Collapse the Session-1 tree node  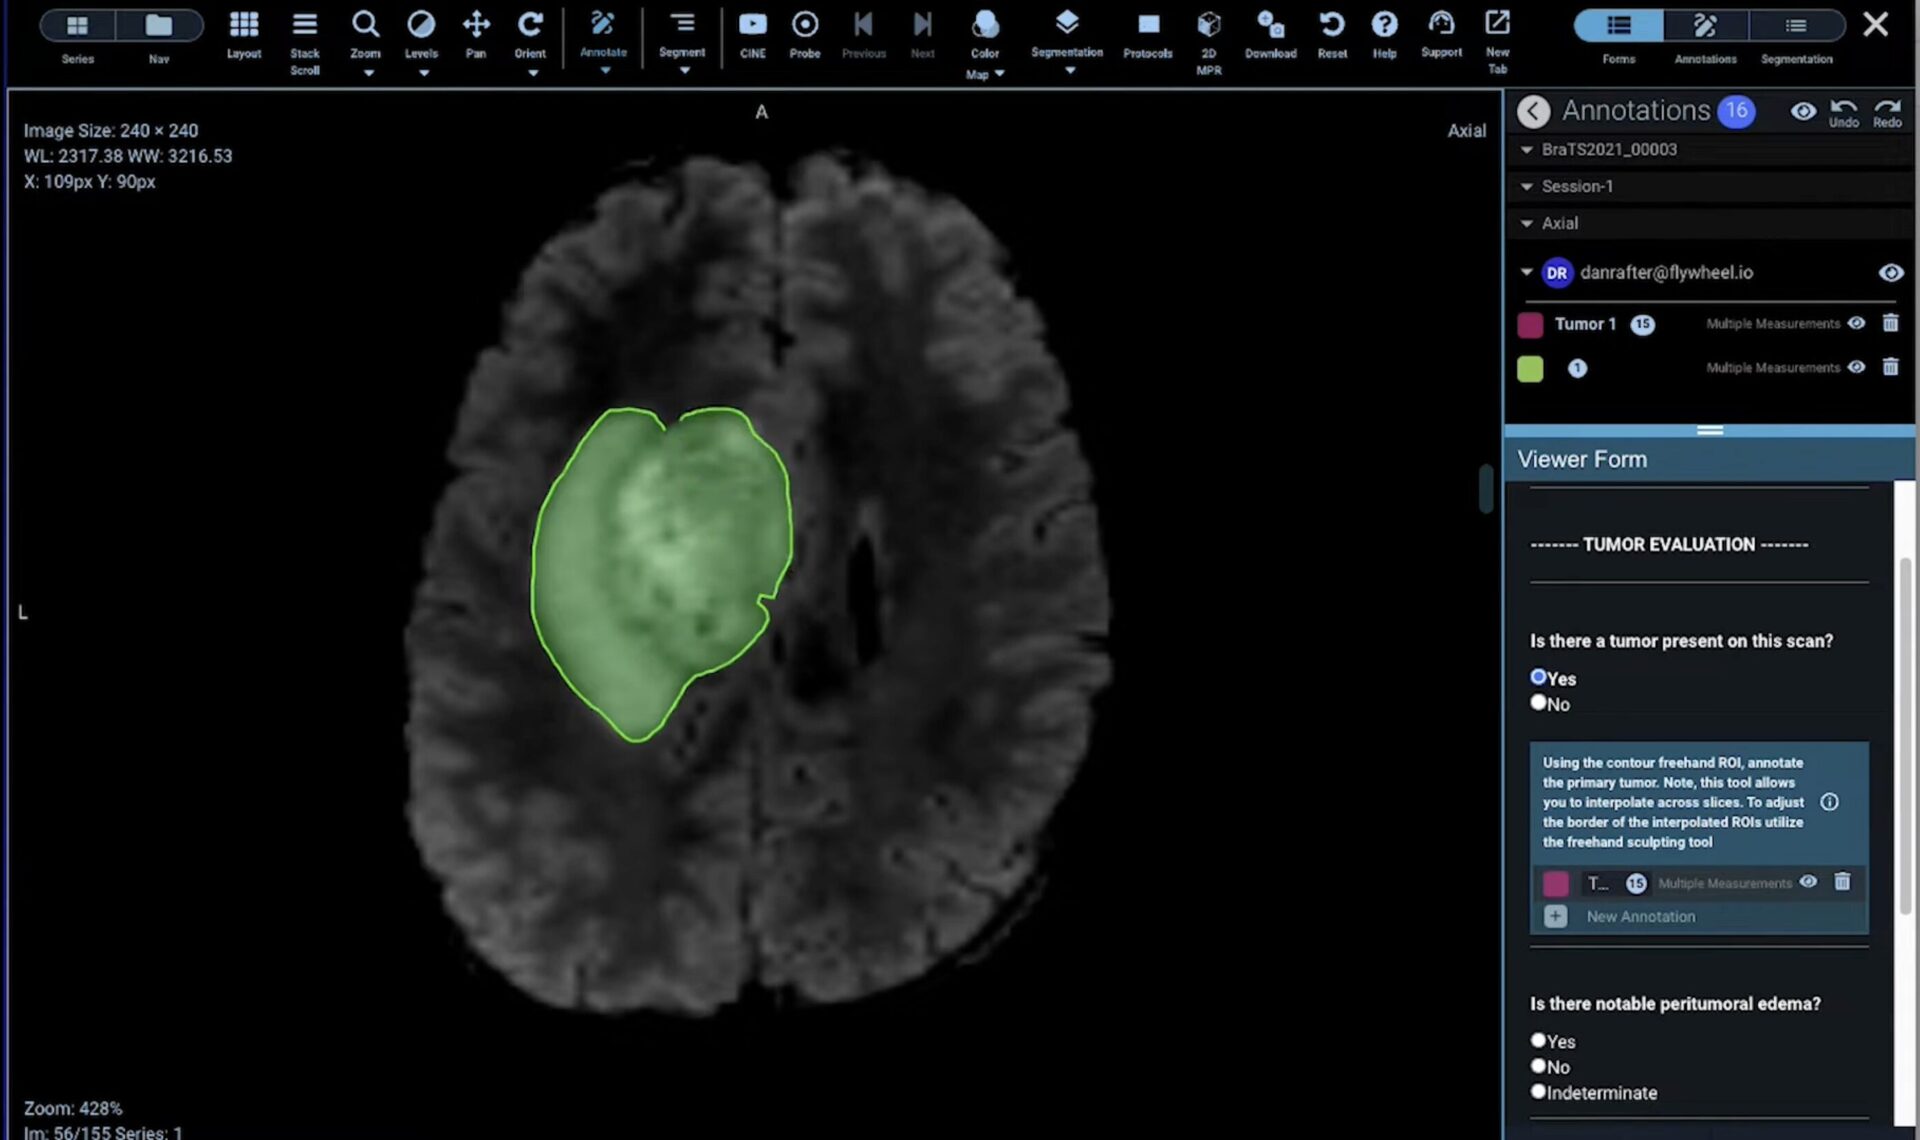pyautogui.click(x=1526, y=187)
